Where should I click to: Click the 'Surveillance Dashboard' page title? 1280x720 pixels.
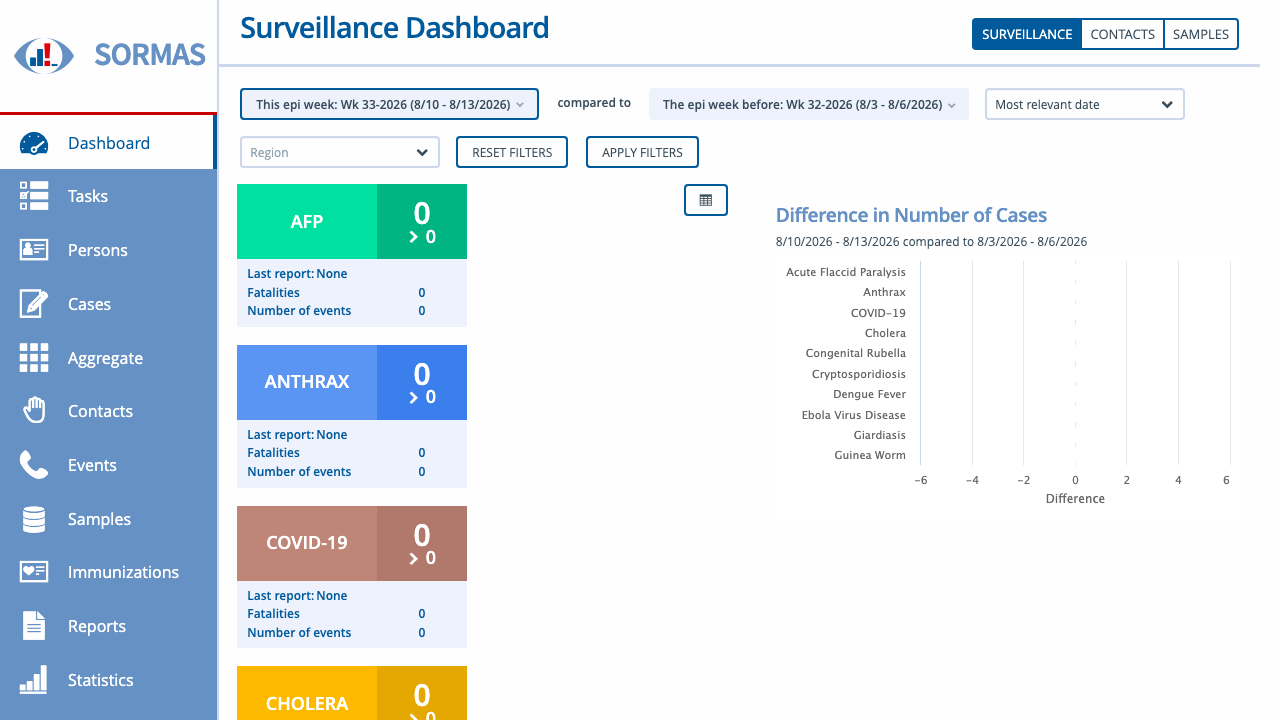pos(395,27)
